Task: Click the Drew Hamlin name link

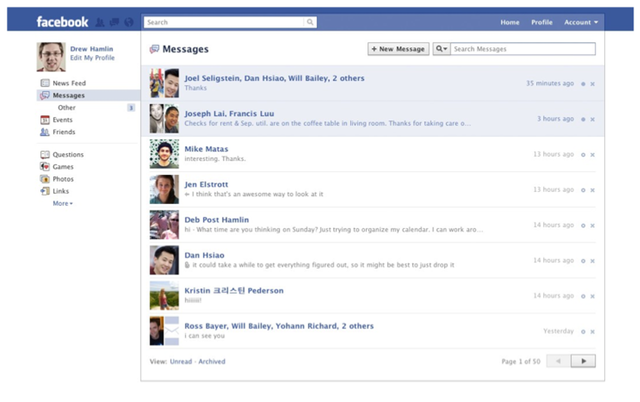Action: [91, 49]
